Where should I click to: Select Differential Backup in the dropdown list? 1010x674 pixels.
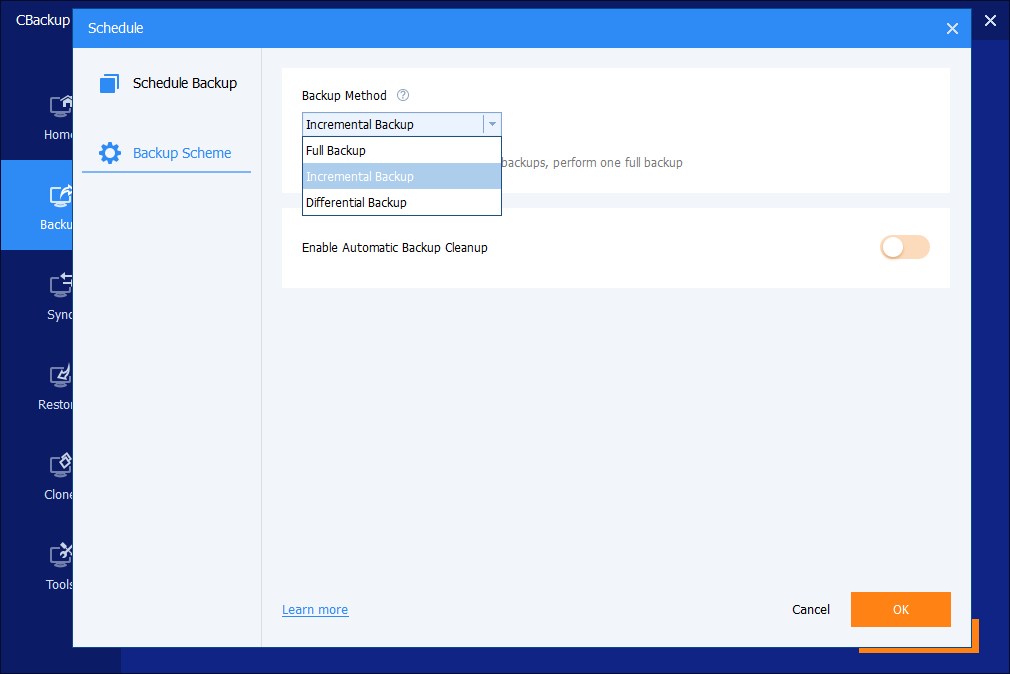400,203
